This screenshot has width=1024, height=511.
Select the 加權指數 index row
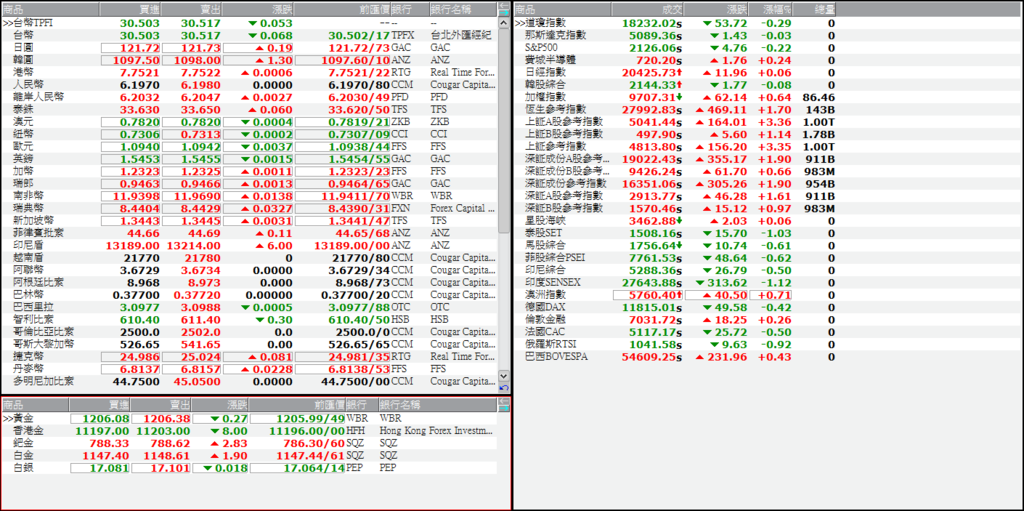pyautogui.click(x=675, y=97)
